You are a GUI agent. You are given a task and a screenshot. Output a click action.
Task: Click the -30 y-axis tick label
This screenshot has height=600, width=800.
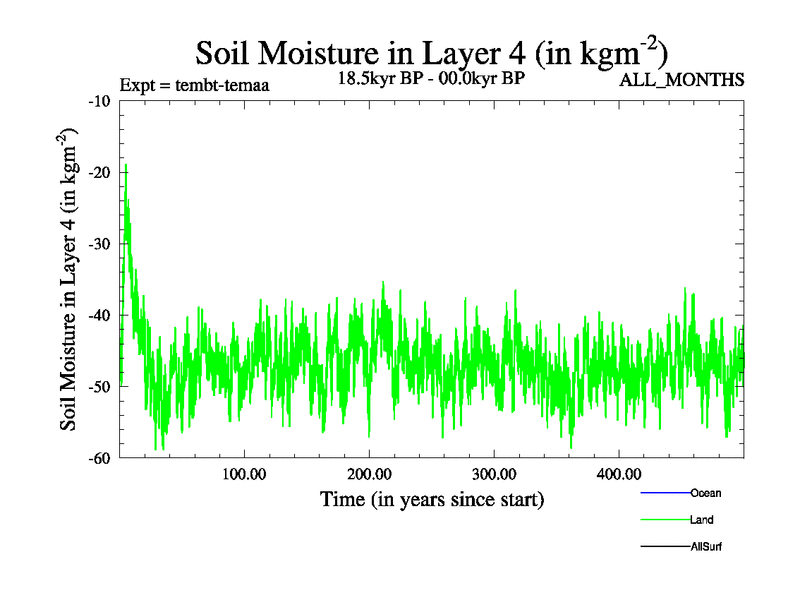[x=99, y=244]
